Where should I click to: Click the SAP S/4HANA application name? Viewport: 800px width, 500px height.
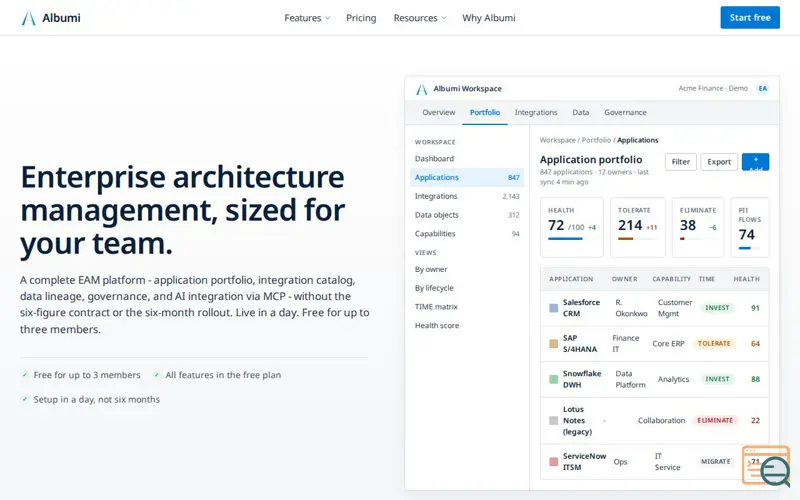coord(580,344)
